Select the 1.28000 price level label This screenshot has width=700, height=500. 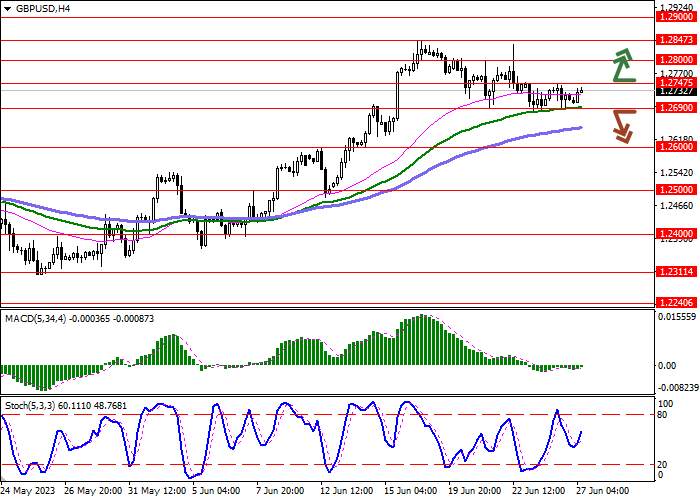(x=676, y=59)
